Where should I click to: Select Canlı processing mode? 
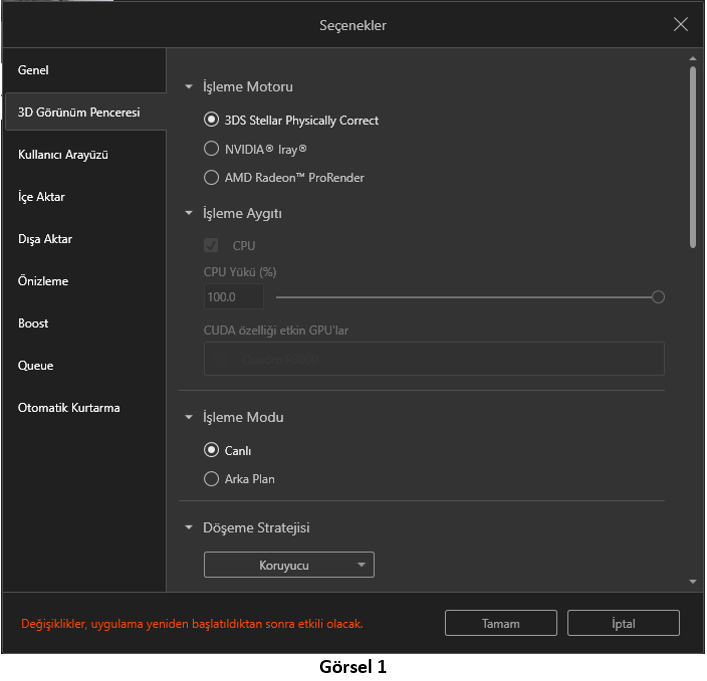tap(211, 450)
